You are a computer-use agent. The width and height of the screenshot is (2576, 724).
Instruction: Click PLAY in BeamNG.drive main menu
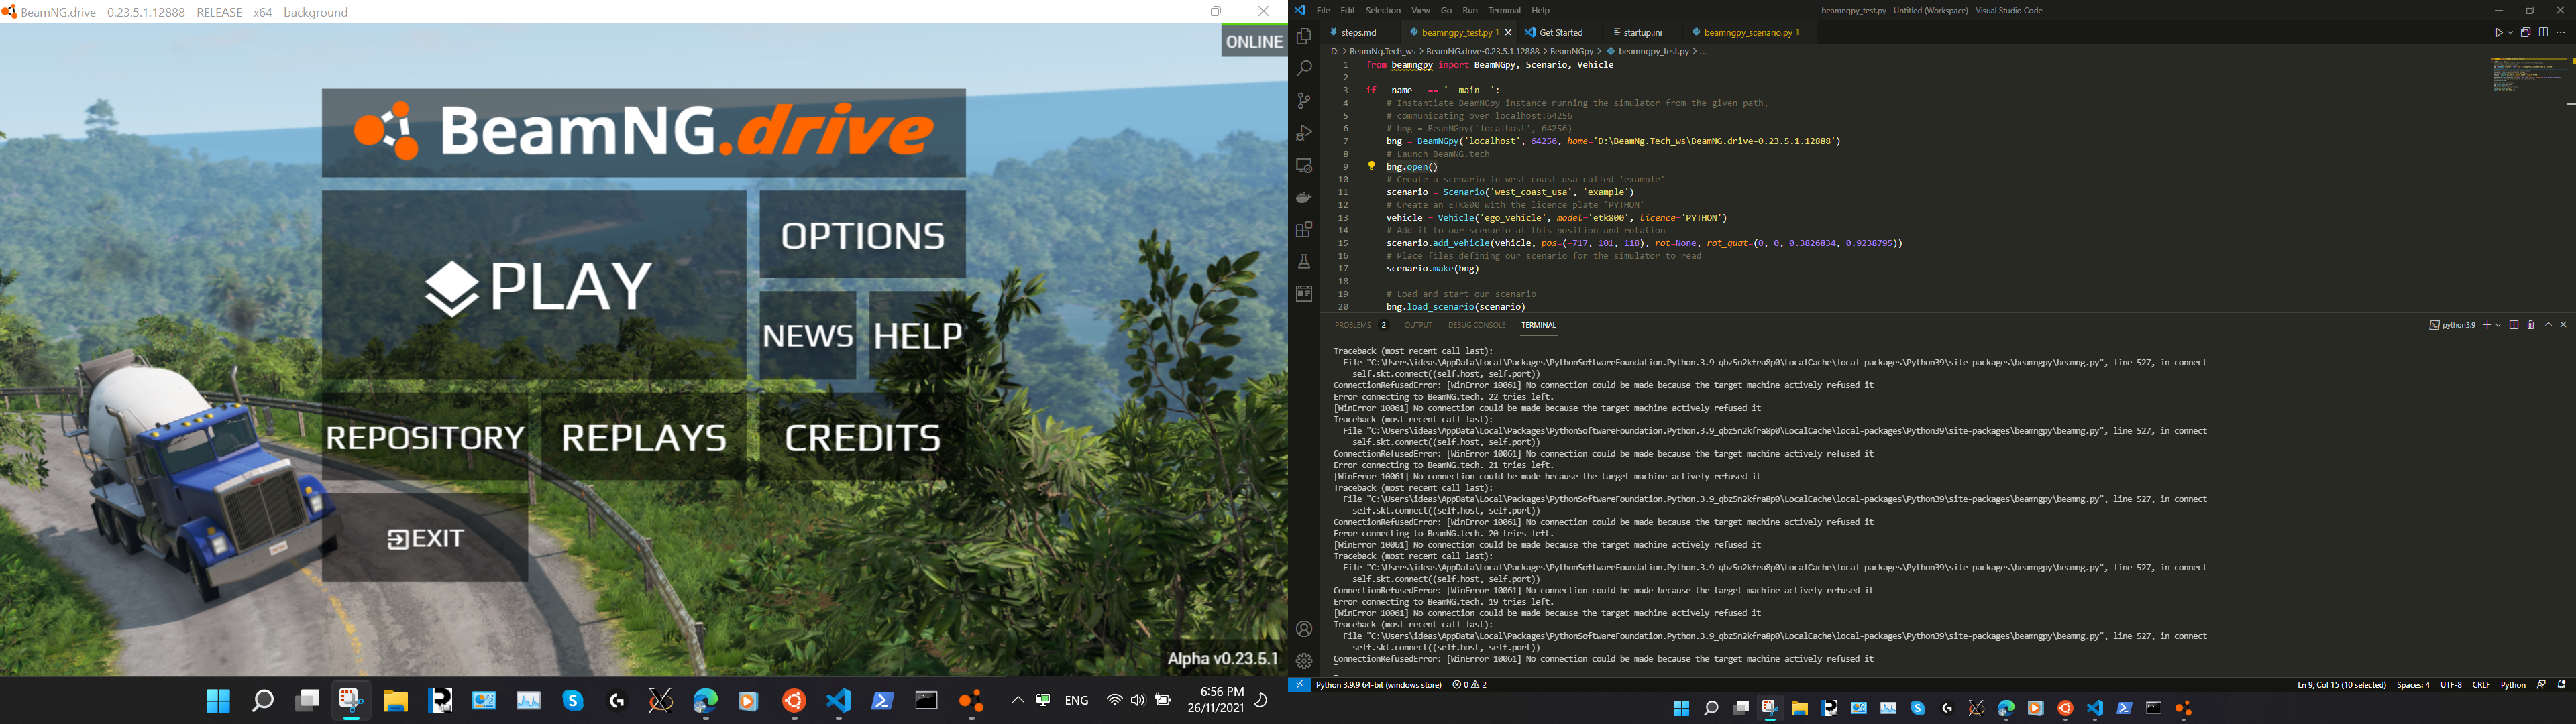pyautogui.click(x=534, y=285)
